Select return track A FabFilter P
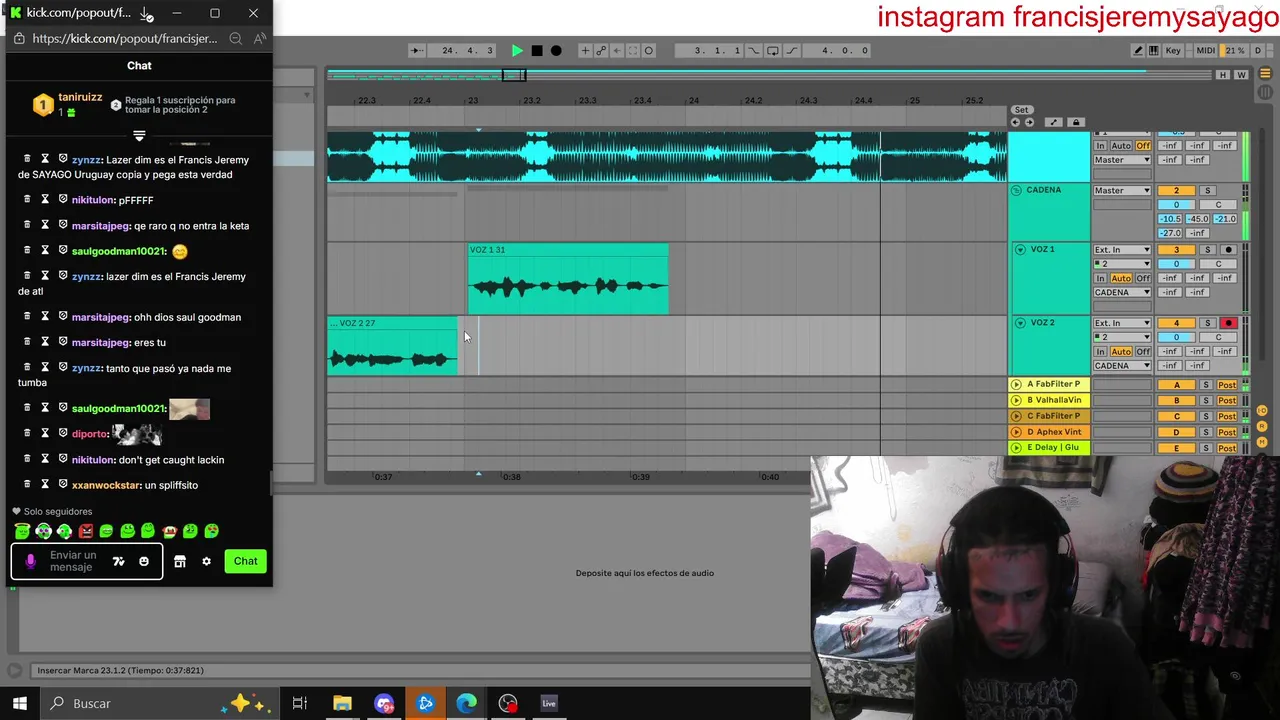Image resolution: width=1280 pixels, height=720 pixels. click(1053, 384)
